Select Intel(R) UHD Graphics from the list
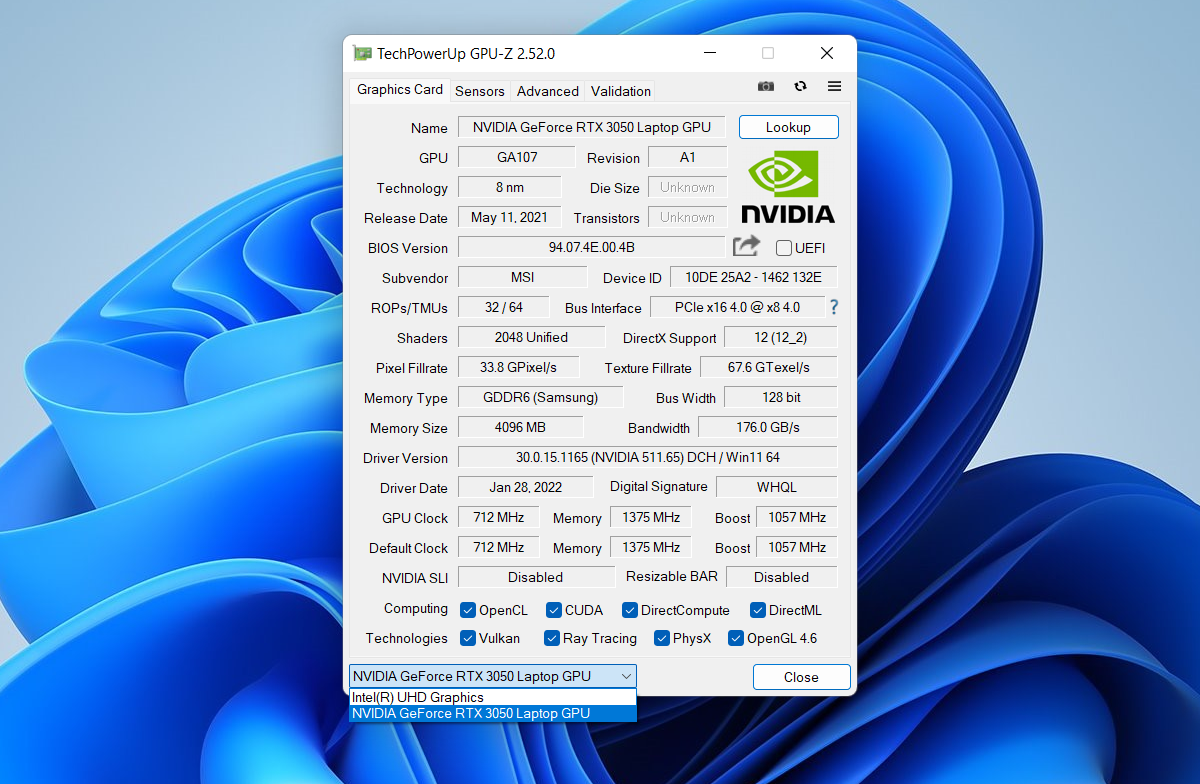Viewport: 1200px width, 784px height. [492, 697]
